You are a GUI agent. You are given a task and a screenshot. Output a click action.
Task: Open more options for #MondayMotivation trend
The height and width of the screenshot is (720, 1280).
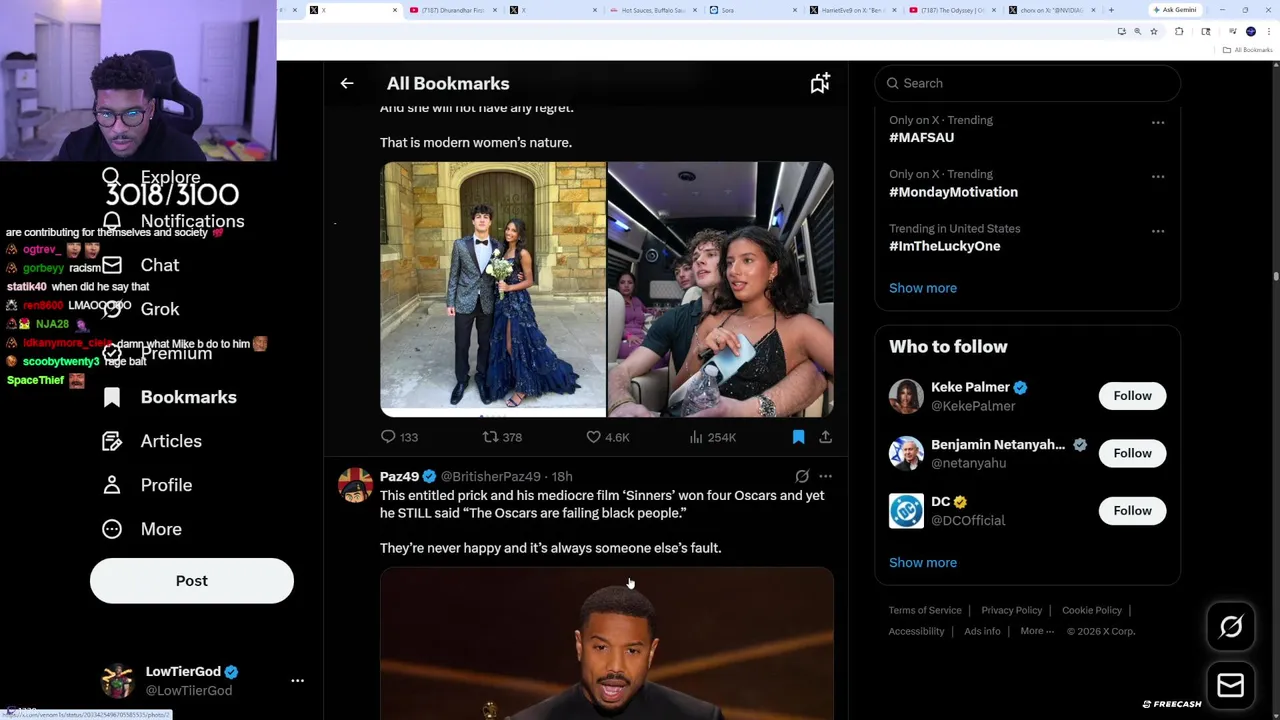[1158, 177]
